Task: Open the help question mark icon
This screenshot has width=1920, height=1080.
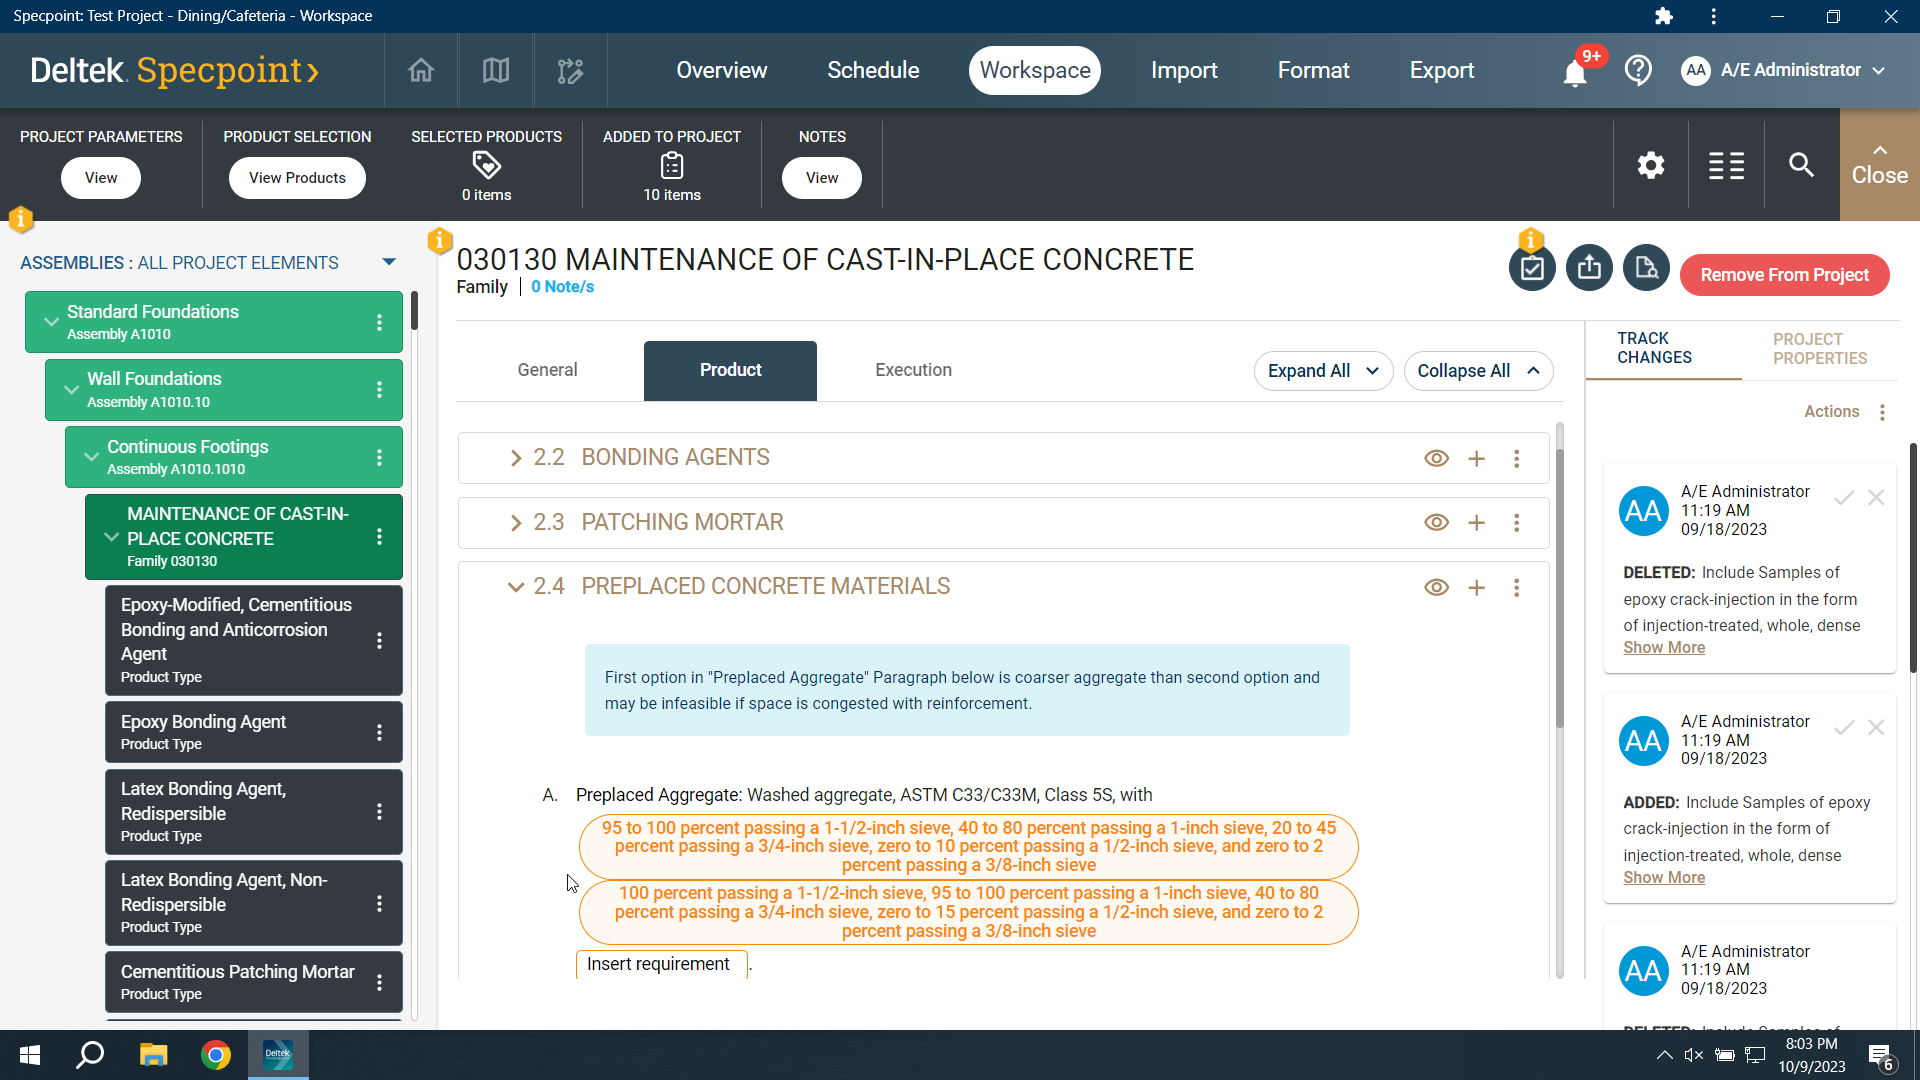Action: click(1638, 70)
